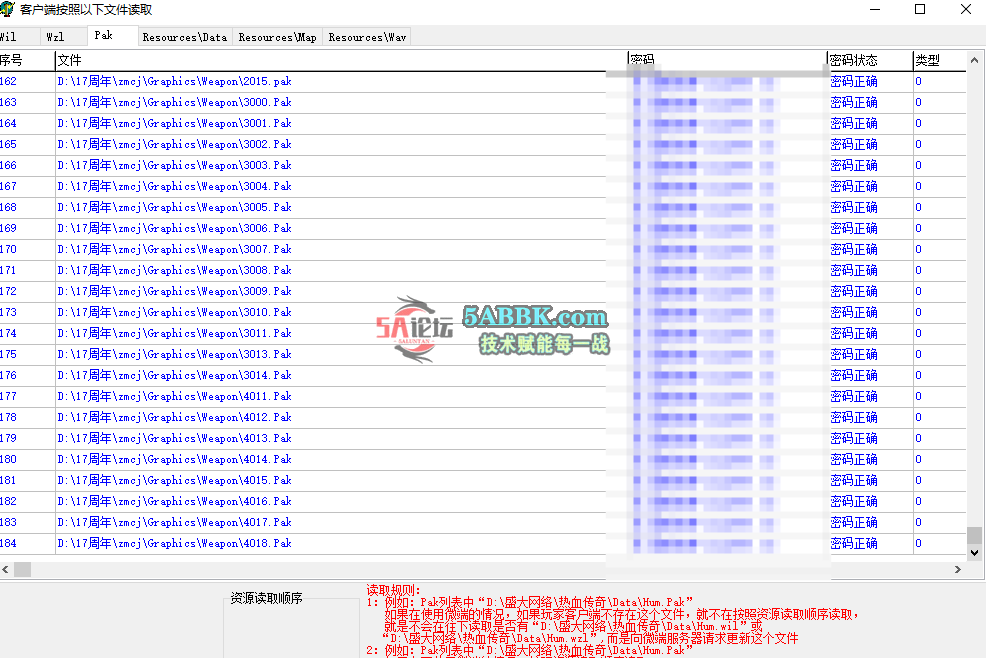The width and height of the screenshot is (986, 658).
Task: Click the 密码状态 column header
Action: 870,60
